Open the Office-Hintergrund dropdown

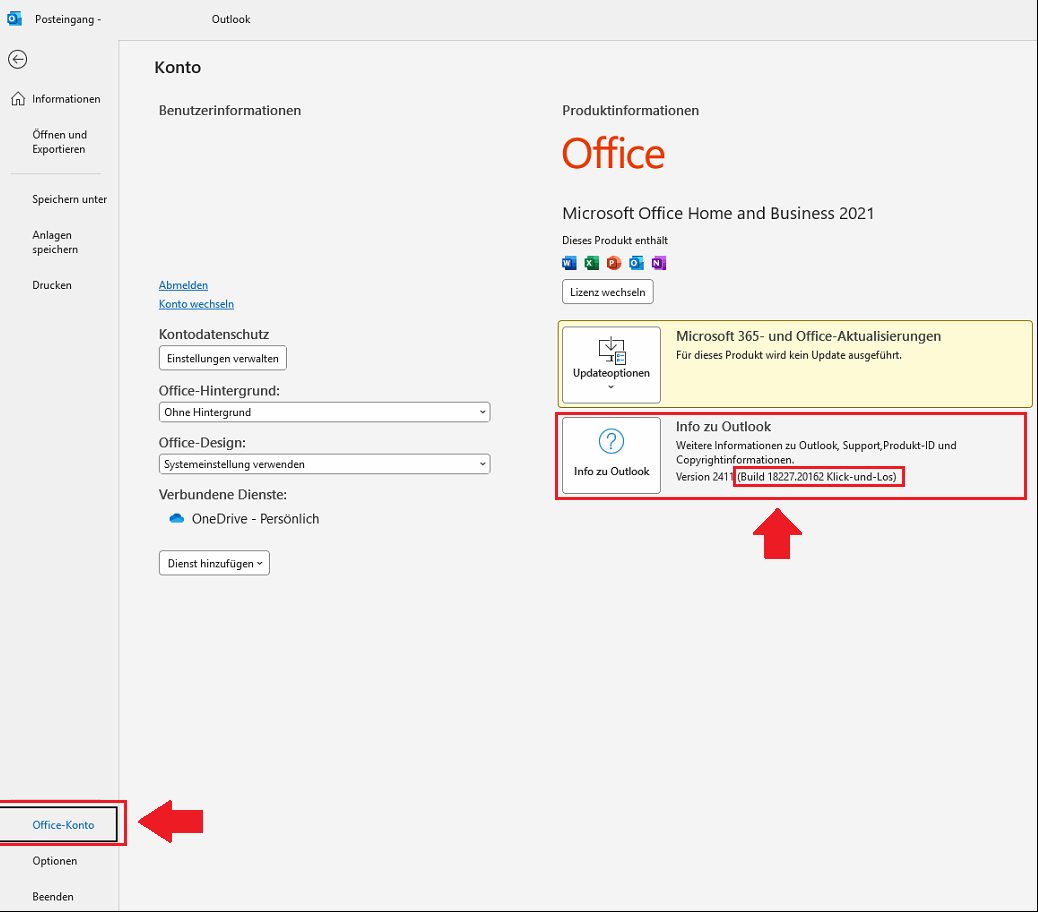pos(324,412)
